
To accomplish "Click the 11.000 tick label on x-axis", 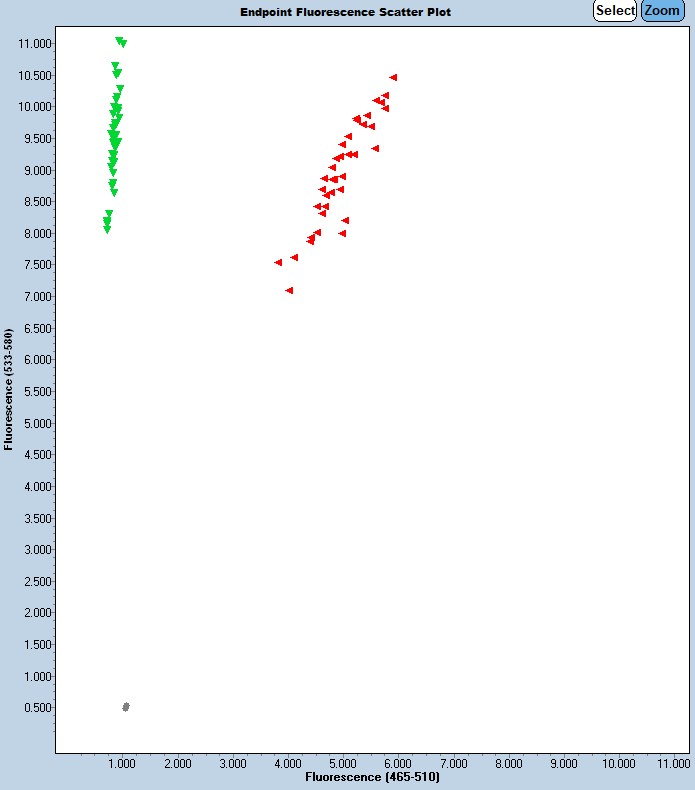I will pos(674,764).
